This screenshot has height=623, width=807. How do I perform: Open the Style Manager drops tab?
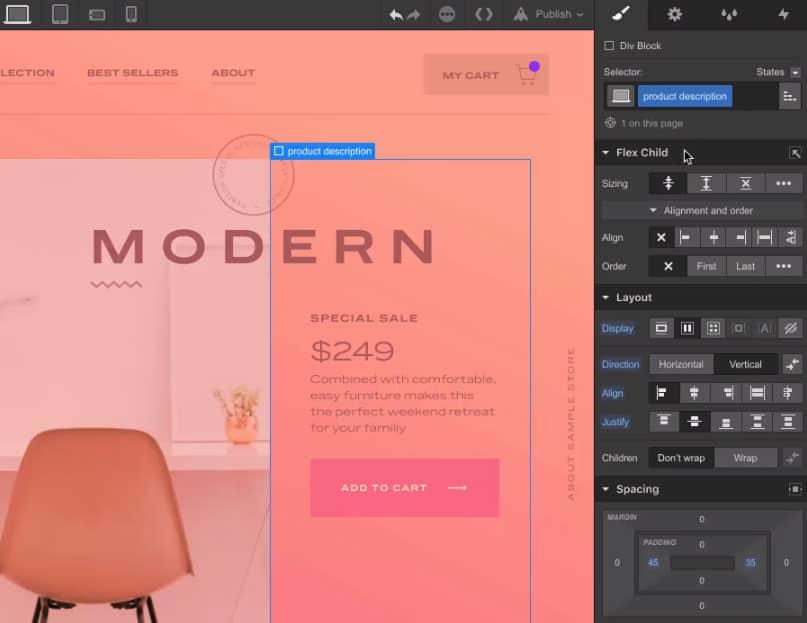[728, 14]
